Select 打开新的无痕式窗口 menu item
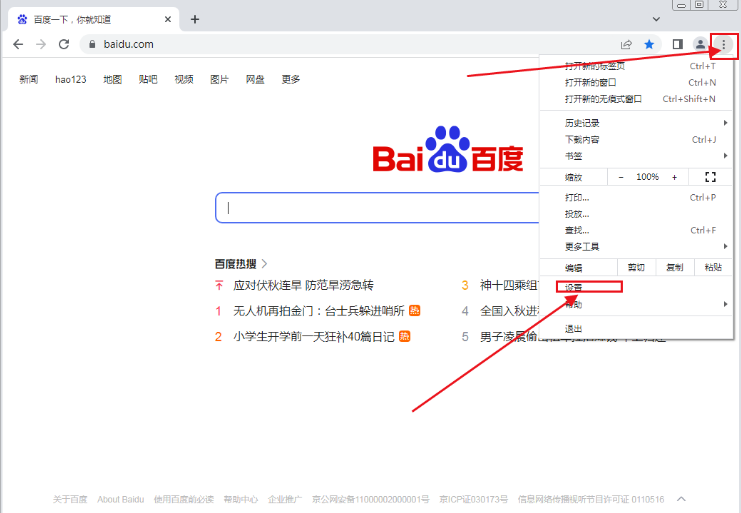The image size is (741, 513). pyautogui.click(x=637, y=99)
